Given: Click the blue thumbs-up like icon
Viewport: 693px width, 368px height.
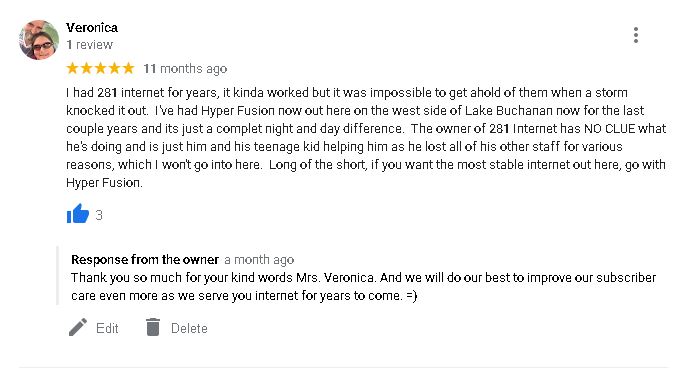Looking at the screenshot, I should tap(78, 214).
